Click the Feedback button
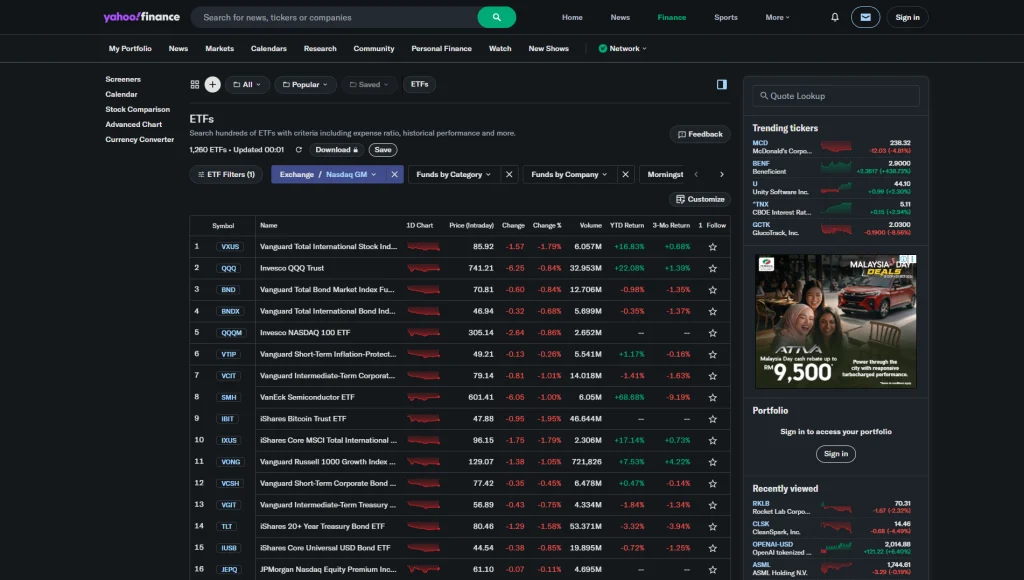This screenshot has width=1024, height=580. [x=700, y=134]
